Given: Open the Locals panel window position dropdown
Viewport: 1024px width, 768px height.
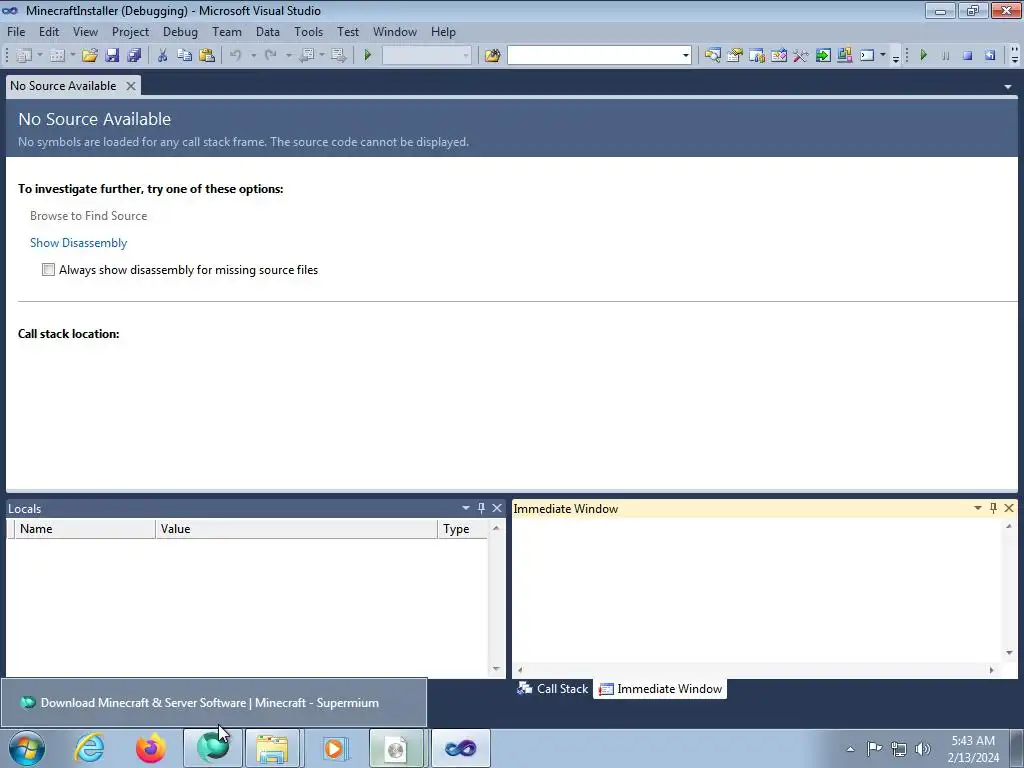Looking at the screenshot, I should (x=466, y=508).
